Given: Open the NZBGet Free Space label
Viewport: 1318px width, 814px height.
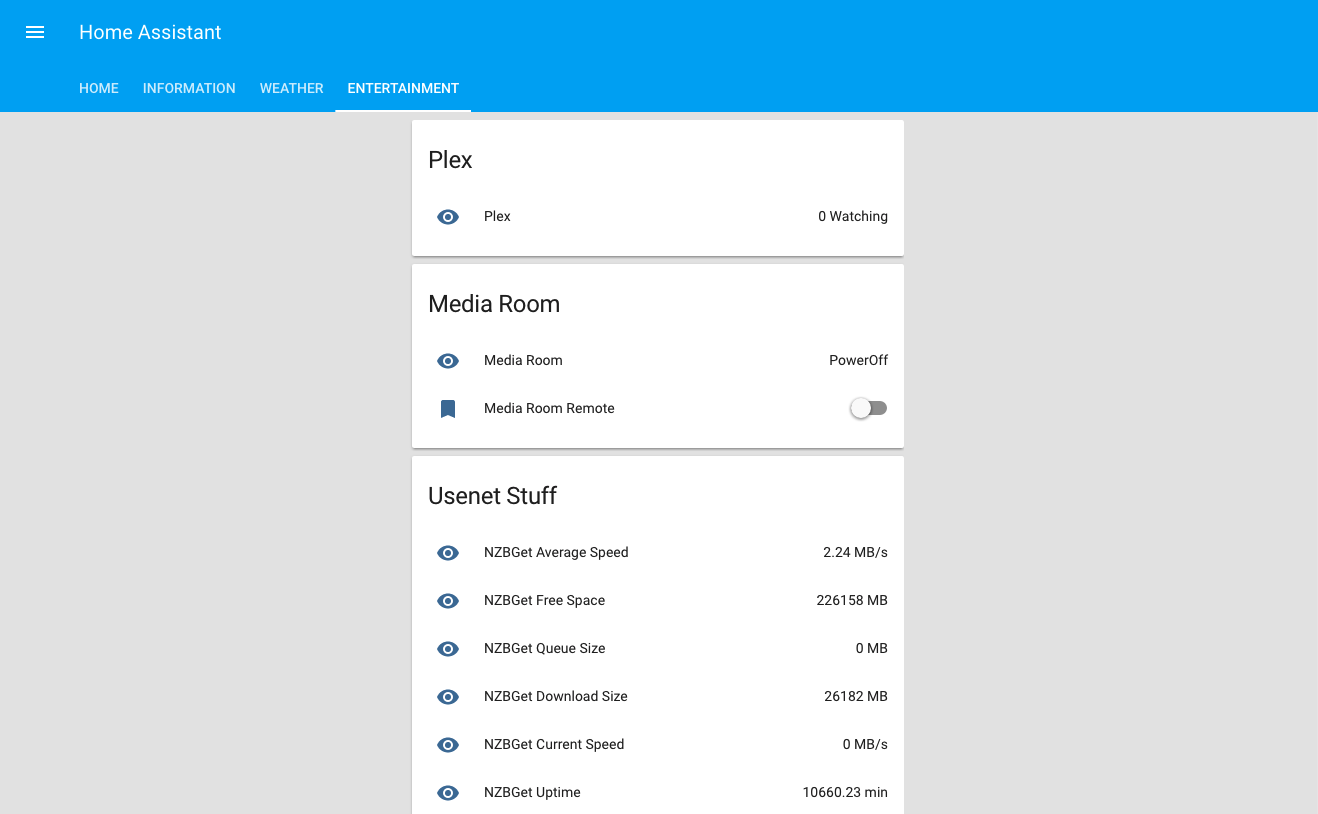Looking at the screenshot, I should (544, 600).
